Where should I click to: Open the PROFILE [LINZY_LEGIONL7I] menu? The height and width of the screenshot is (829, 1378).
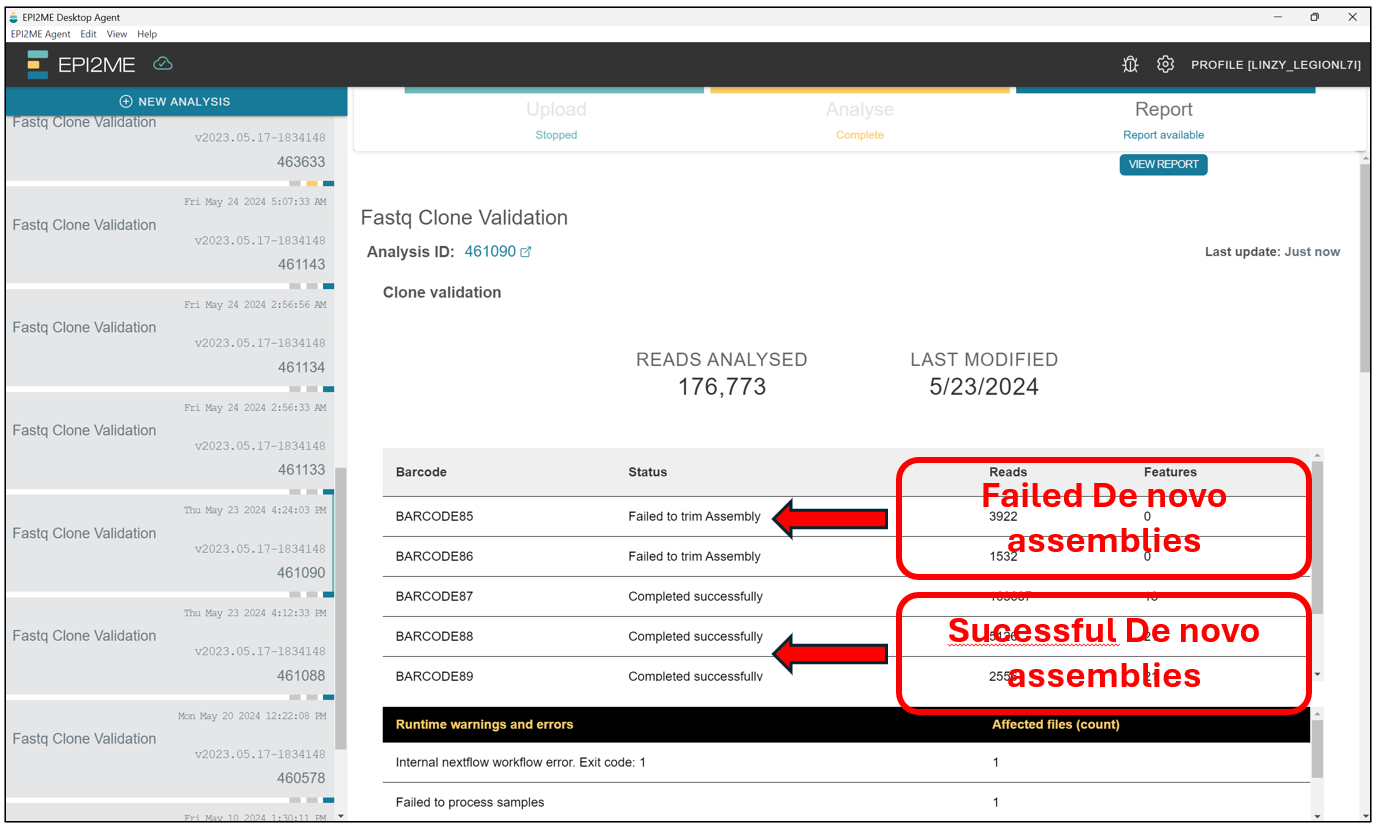tap(1275, 64)
